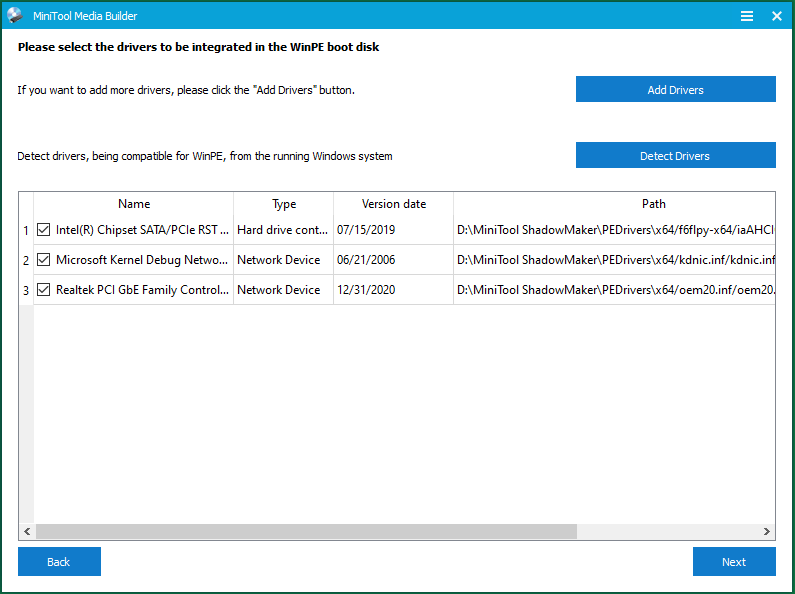This screenshot has width=795, height=594.
Task: Uncheck the Microsoft Kernel Debug Network driver
Action: tap(43, 260)
